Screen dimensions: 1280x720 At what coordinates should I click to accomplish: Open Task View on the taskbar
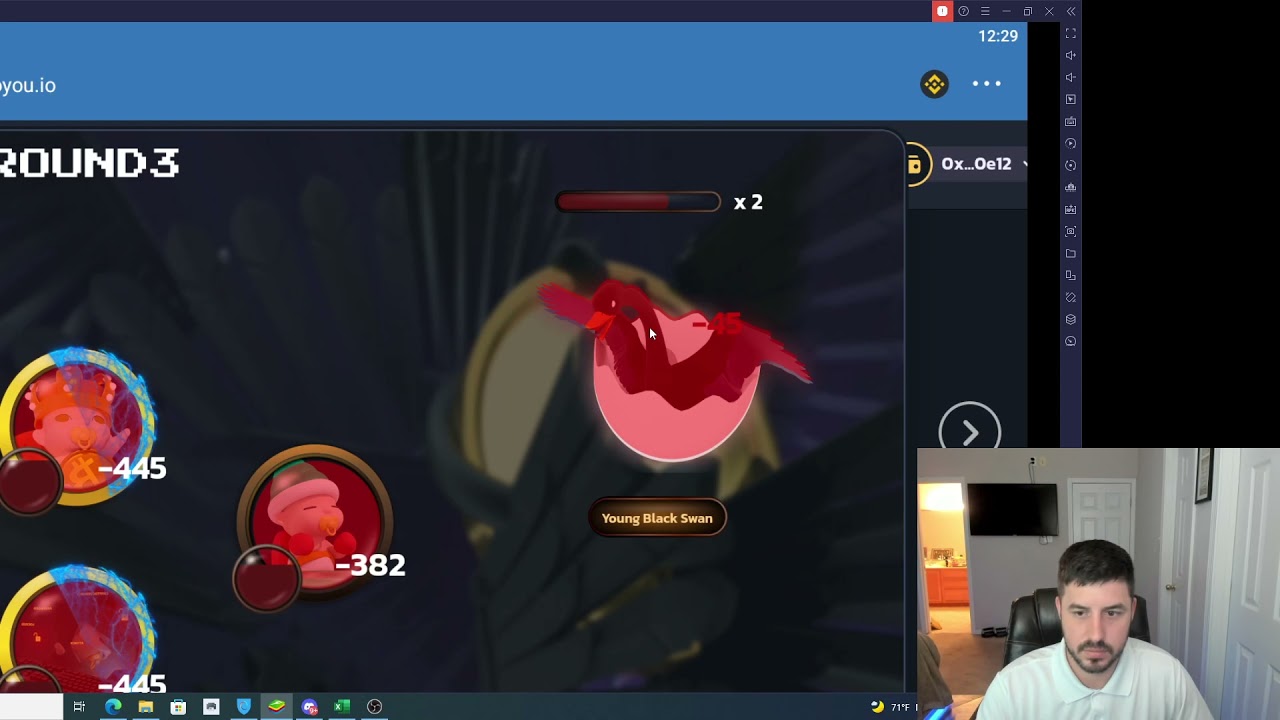(79, 707)
